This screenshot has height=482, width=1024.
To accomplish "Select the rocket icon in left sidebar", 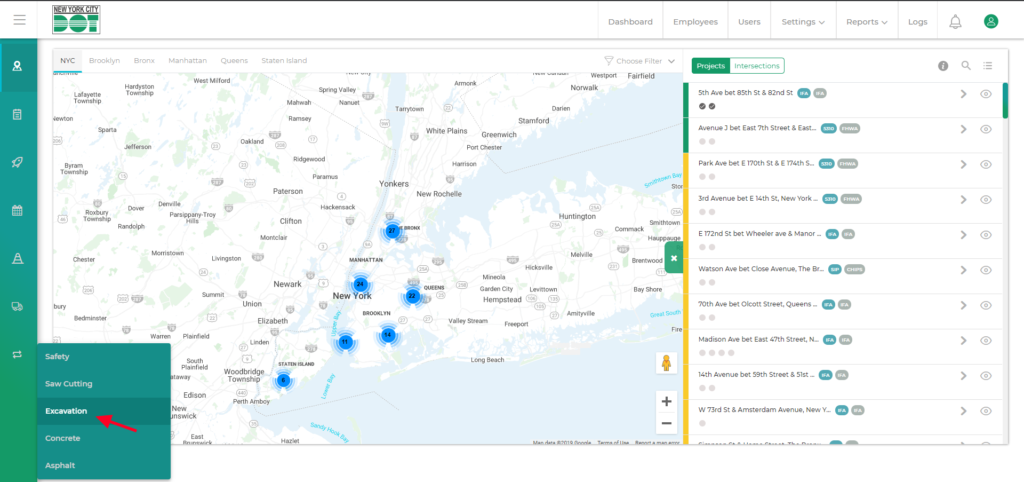I will (17, 162).
